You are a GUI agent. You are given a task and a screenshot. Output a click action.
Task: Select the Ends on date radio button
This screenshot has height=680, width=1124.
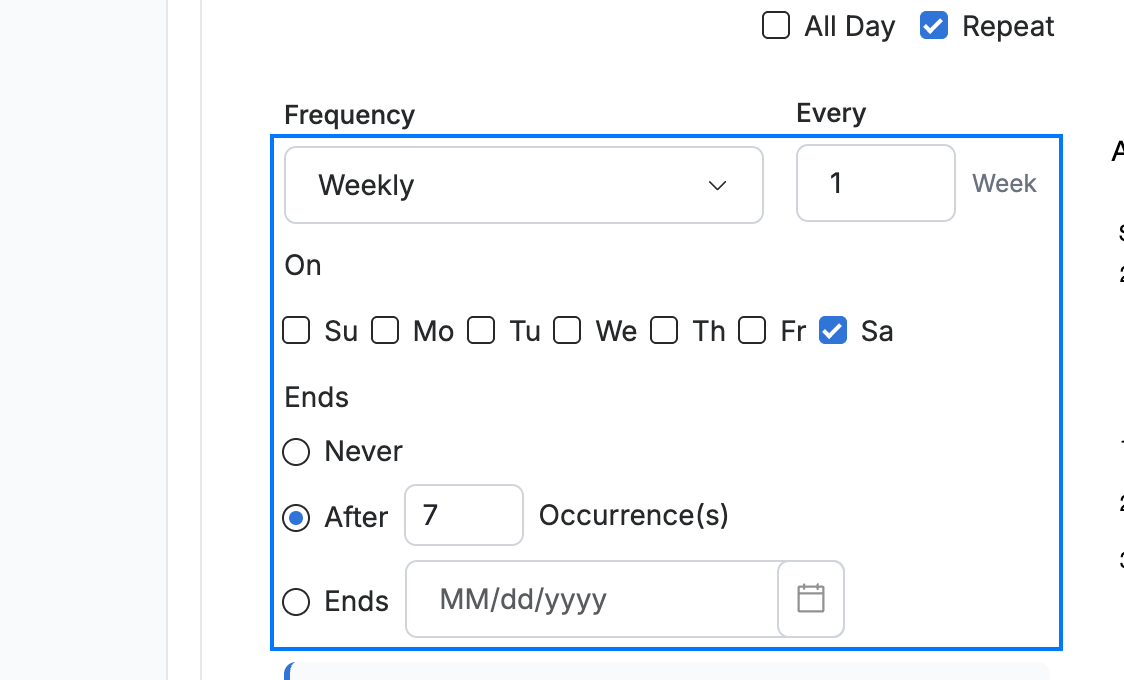[x=296, y=602]
